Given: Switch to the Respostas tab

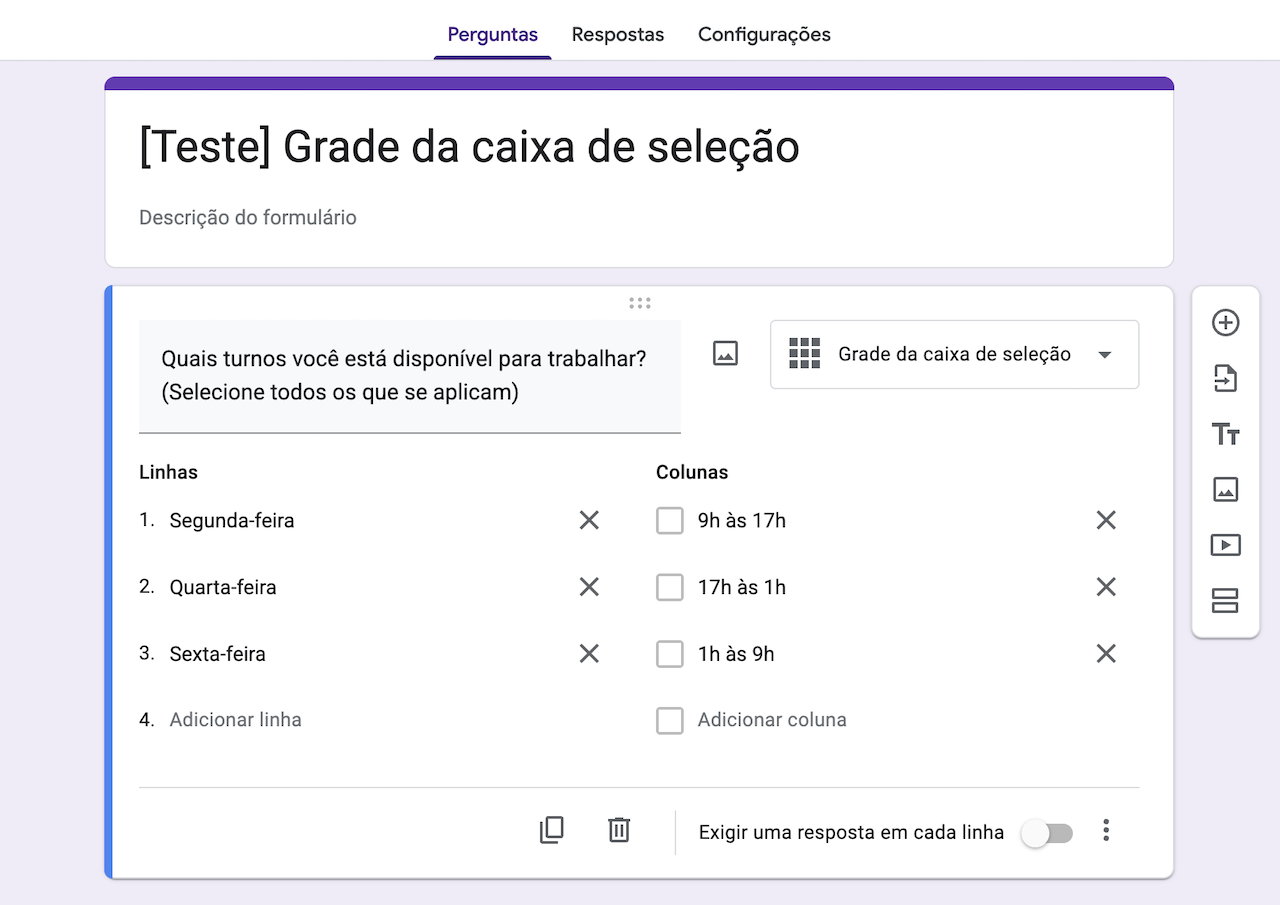Looking at the screenshot, I should coord(617,34).
